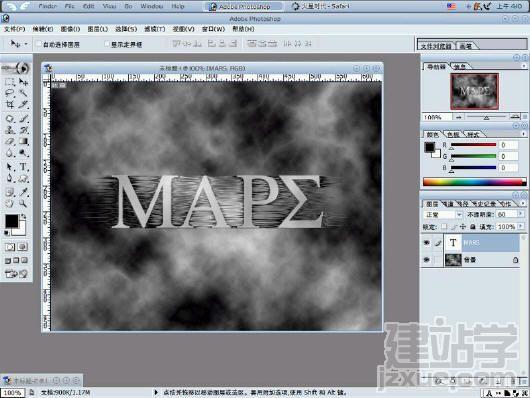This screenshot has width=530, height=398.
Task: Choose the Crop tool
Action: [10, 104]
